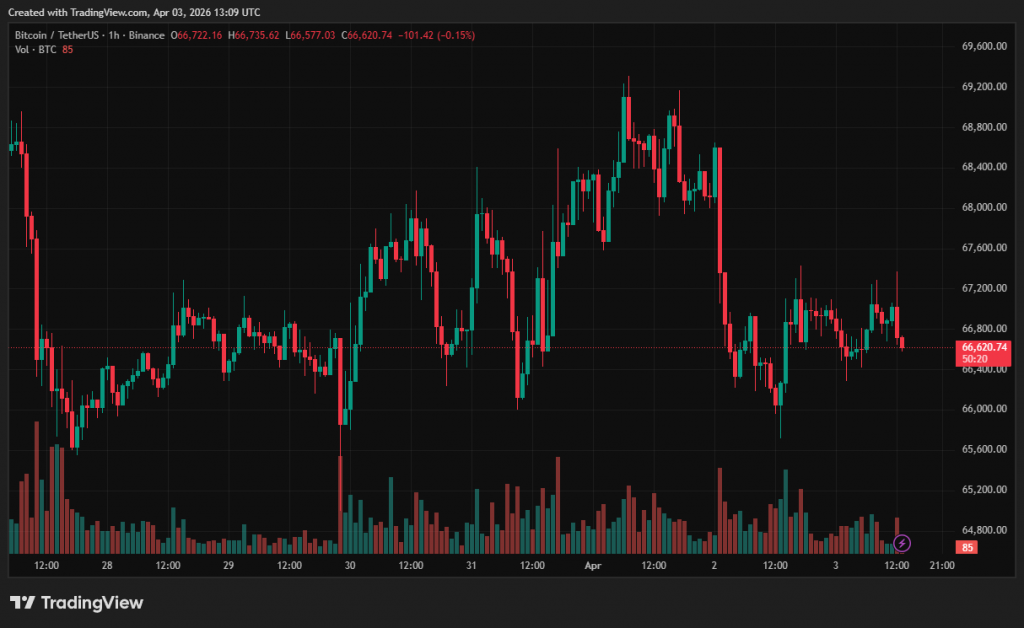1024x628 pixels.
Task: Open the 'Created with TradingView.com' header link
Action: click(x=133, y=12)
